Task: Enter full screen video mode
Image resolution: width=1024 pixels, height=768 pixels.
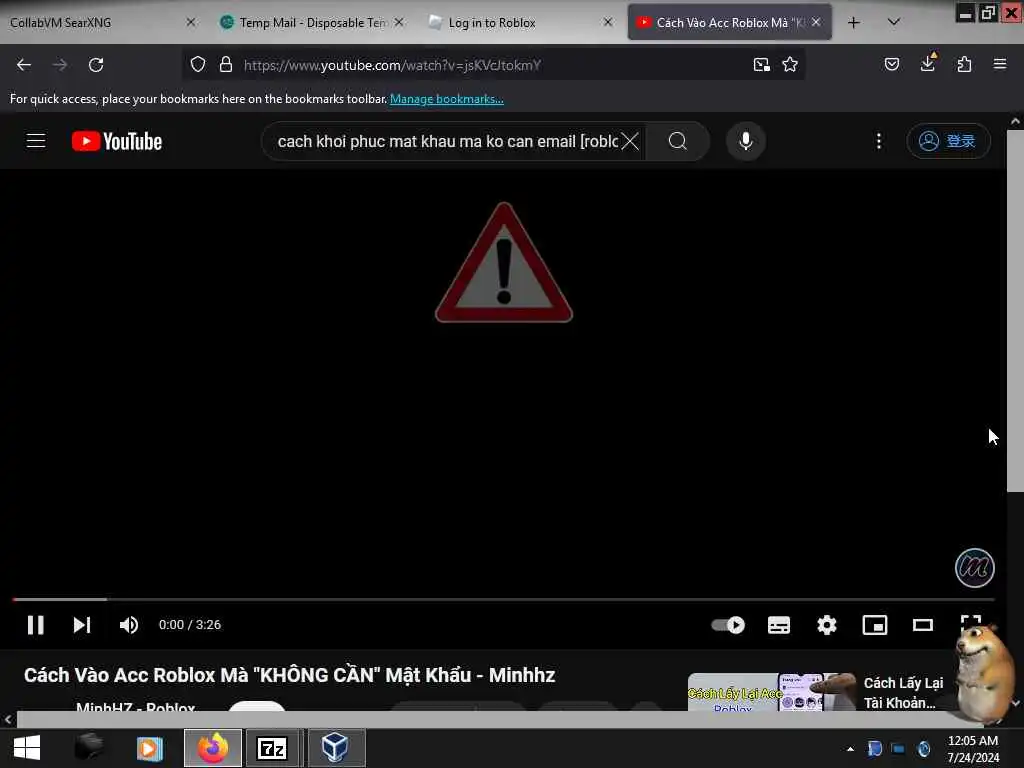Action: coord(970,622)
